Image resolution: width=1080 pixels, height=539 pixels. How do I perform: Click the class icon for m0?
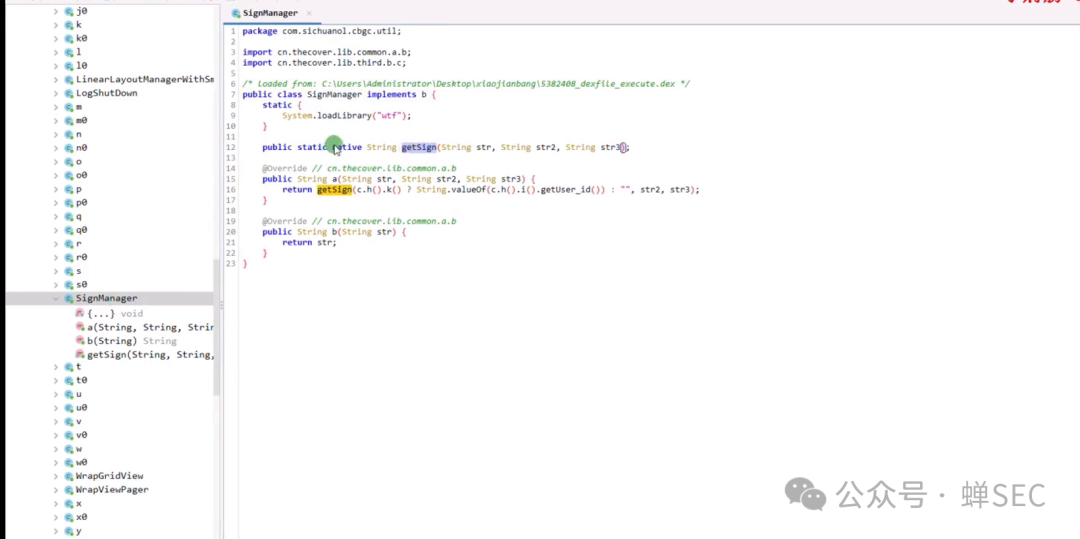69,121
